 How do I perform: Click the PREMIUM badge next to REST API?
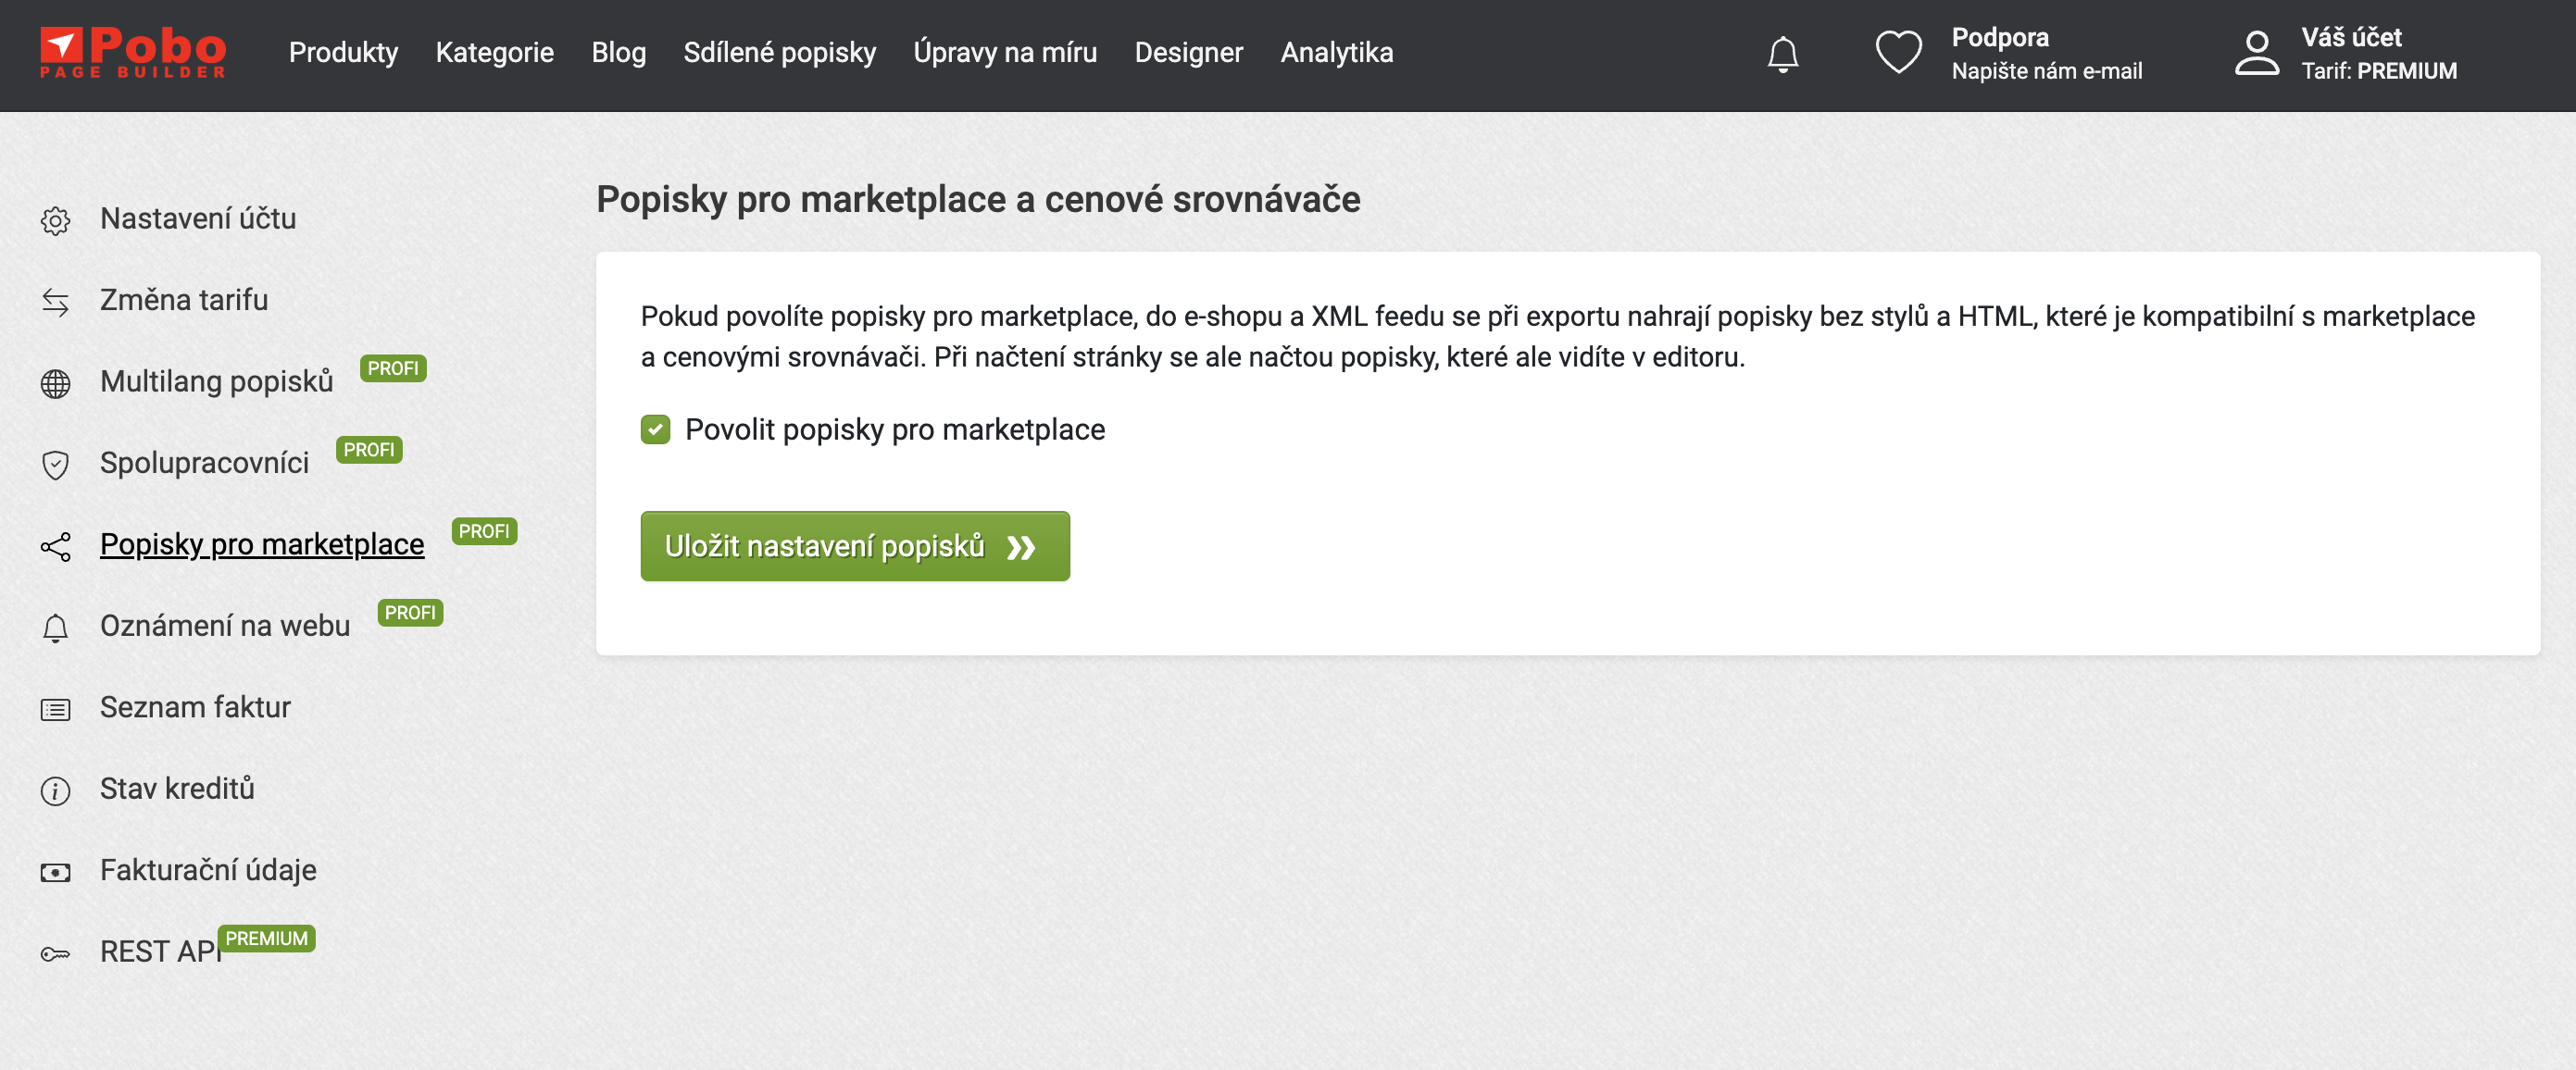[267, 938]
